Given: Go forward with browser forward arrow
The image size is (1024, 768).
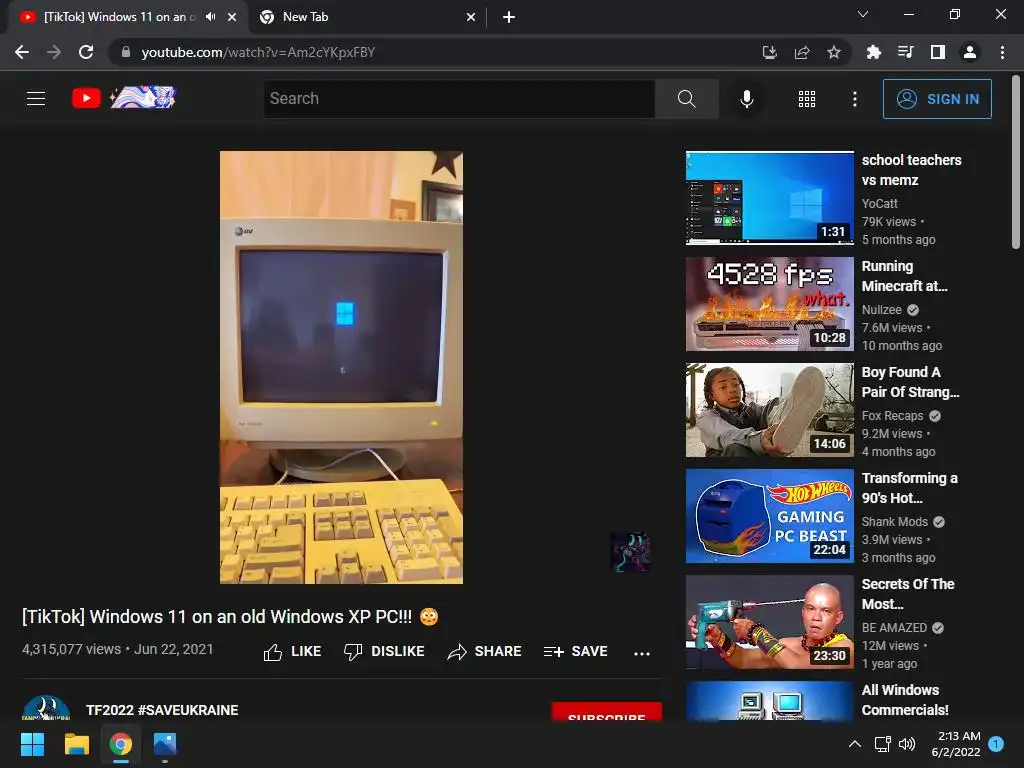Looking at the screenshot, I should pyautogui.click(x=54, y=52).
